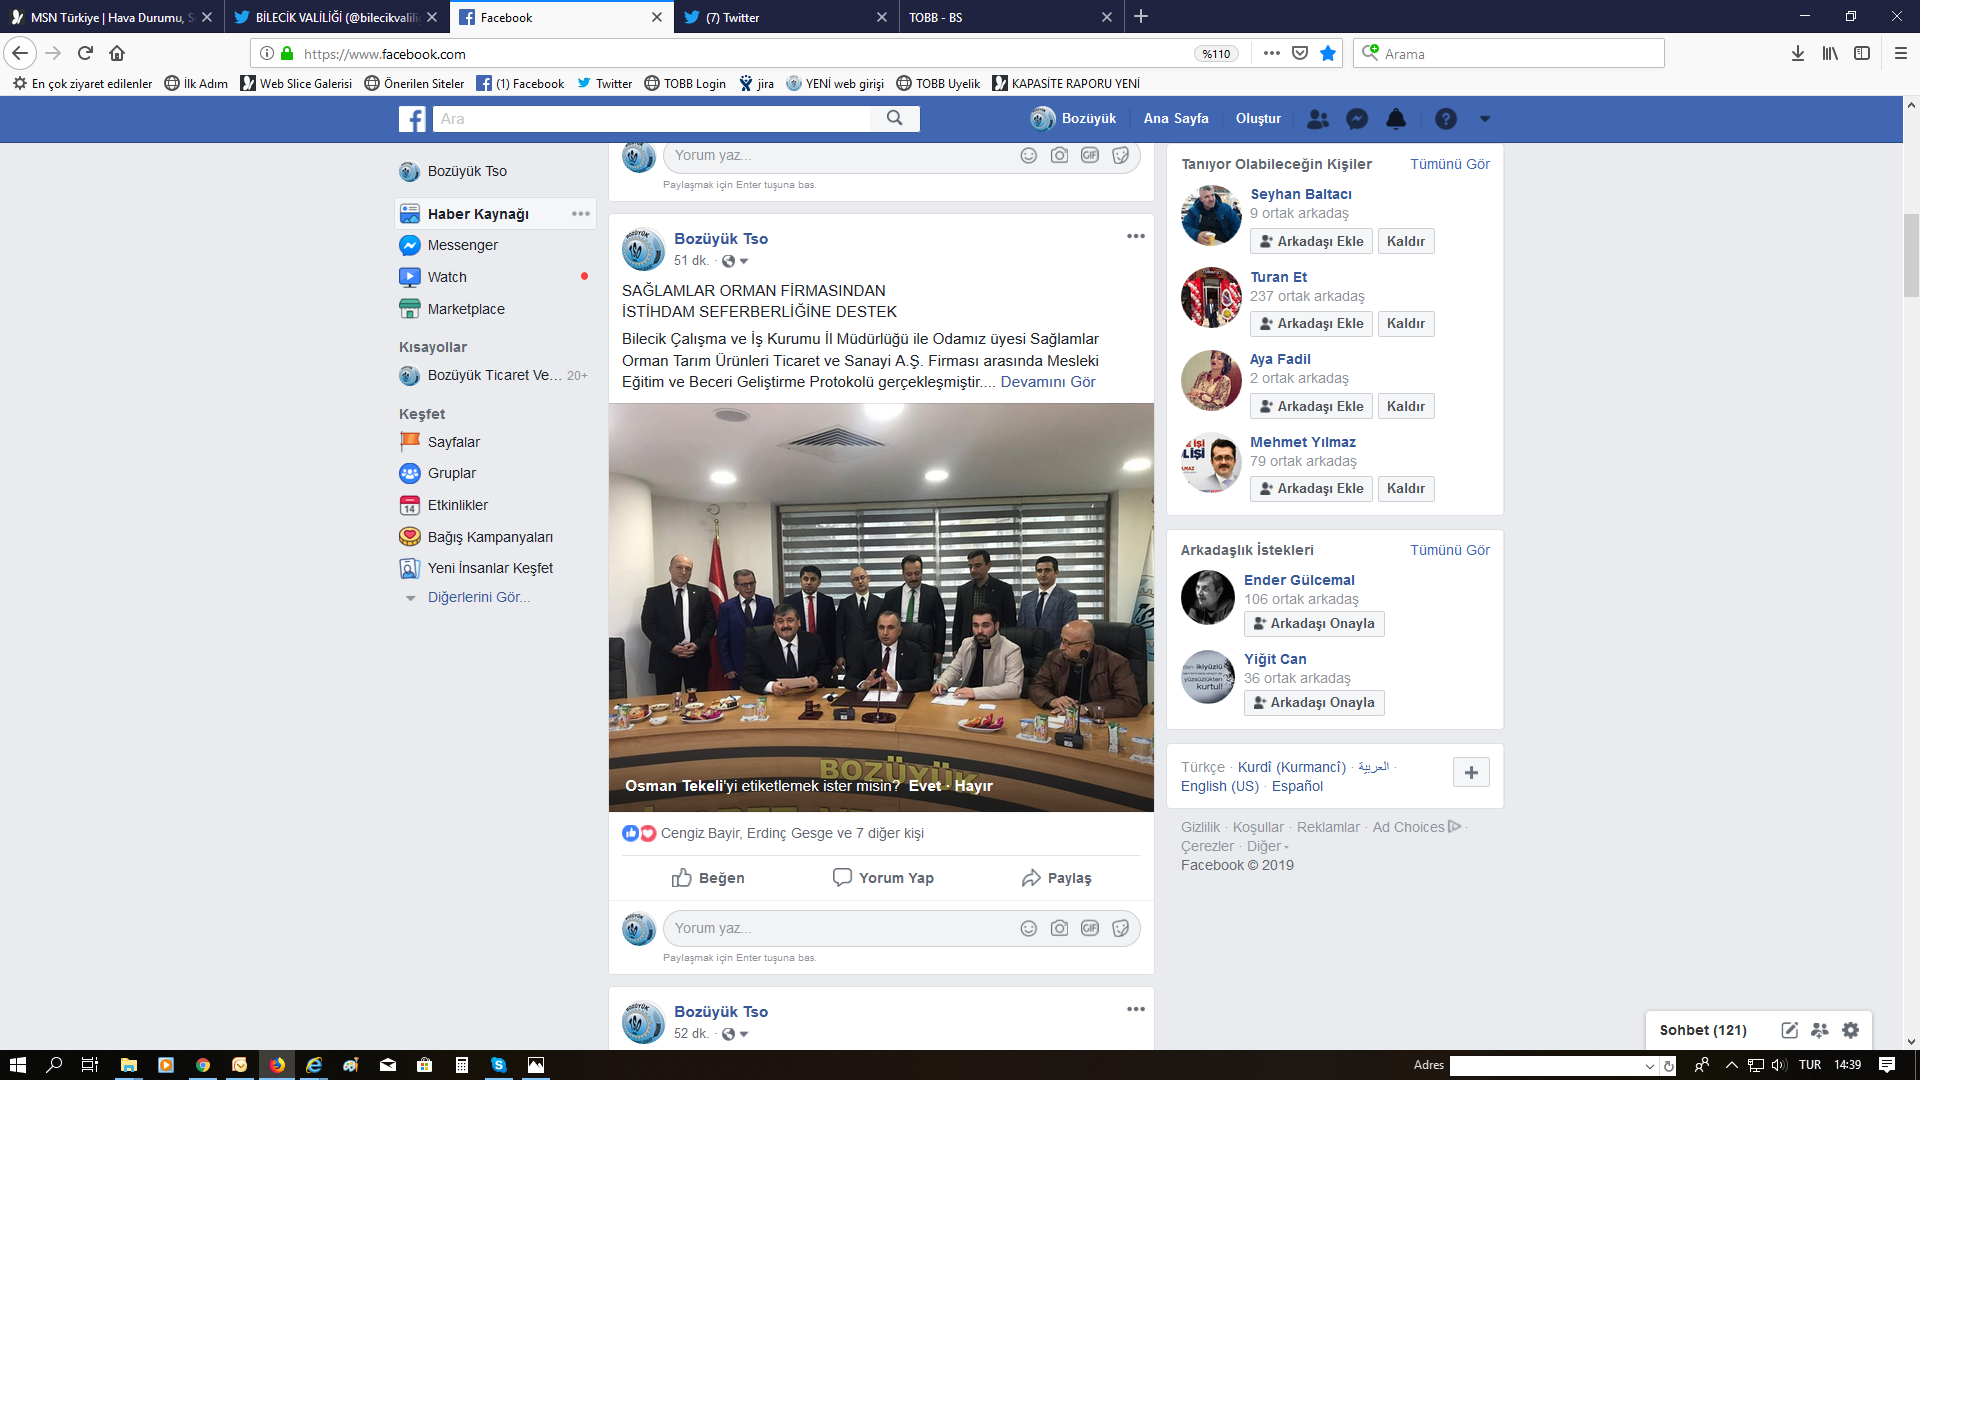Open Watch in left sidebar
1966x1426 pixels.
(447, 277)
